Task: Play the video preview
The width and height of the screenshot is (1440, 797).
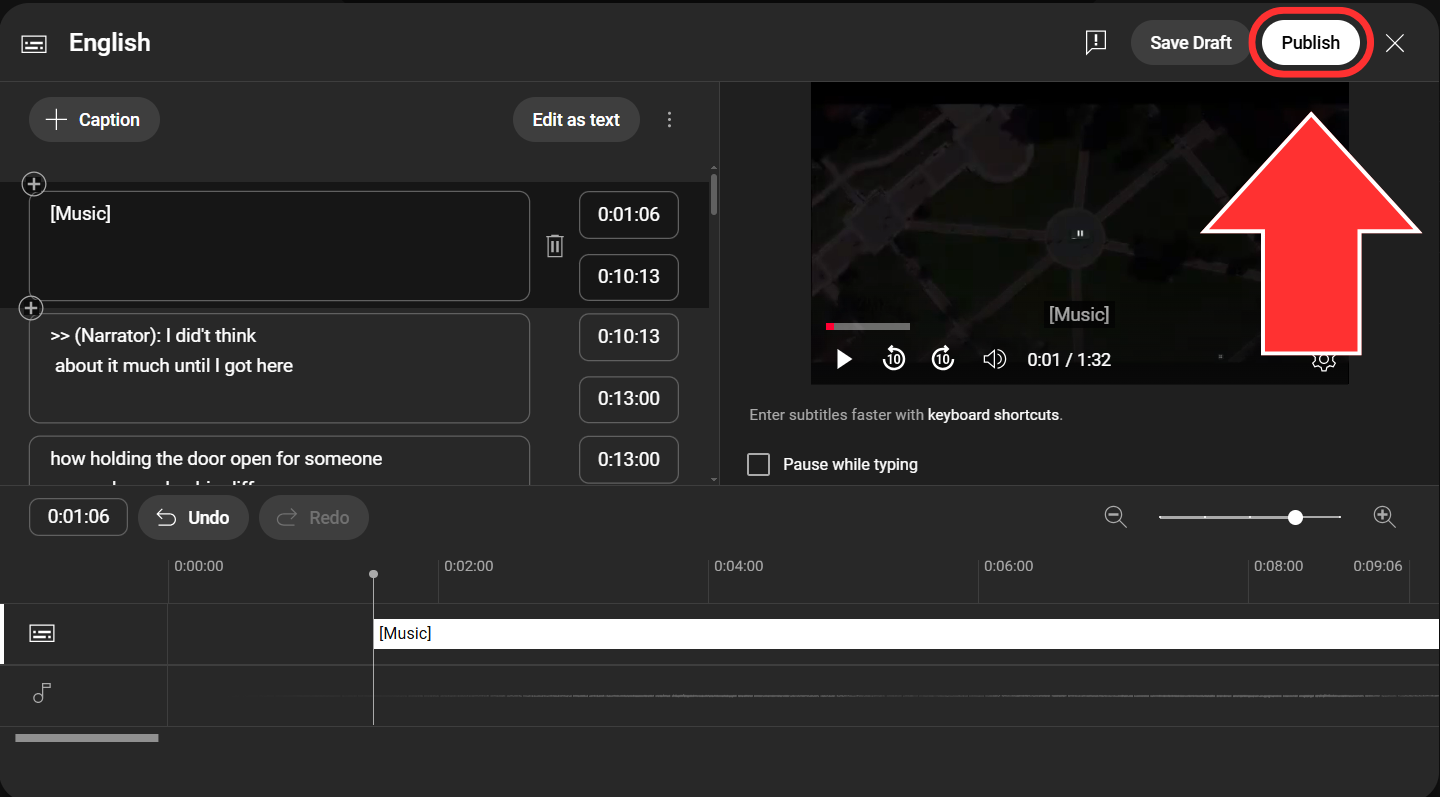Action: pyautogui.click(x=844, y=360)
